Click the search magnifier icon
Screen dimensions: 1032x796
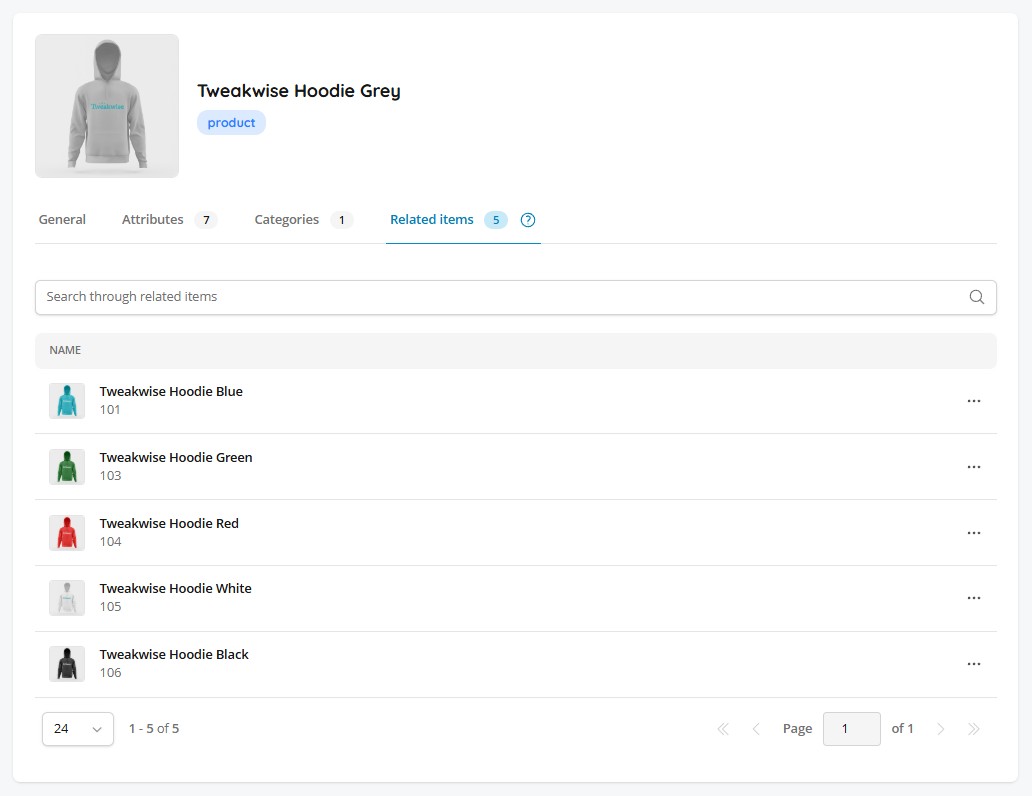pyautogui.click(x=977, y=297)
